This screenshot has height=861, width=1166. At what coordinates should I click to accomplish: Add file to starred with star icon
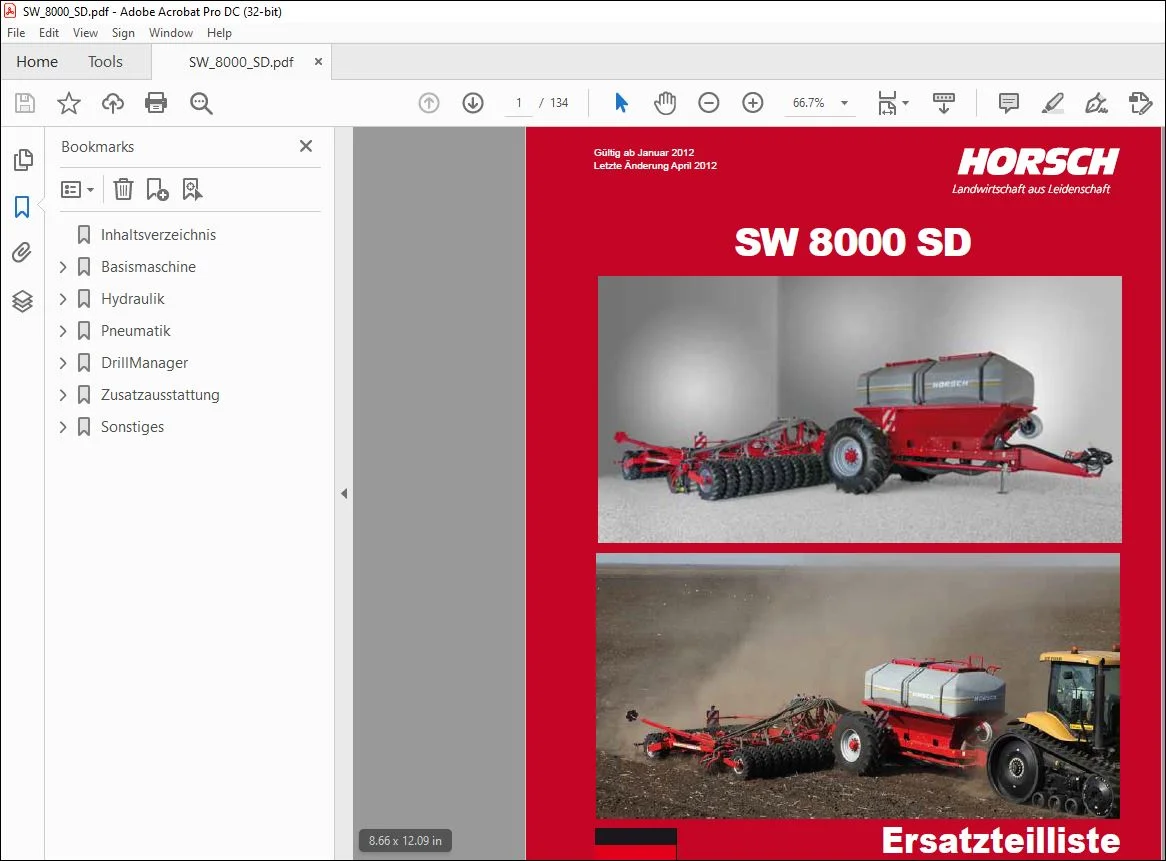point(68,103)
